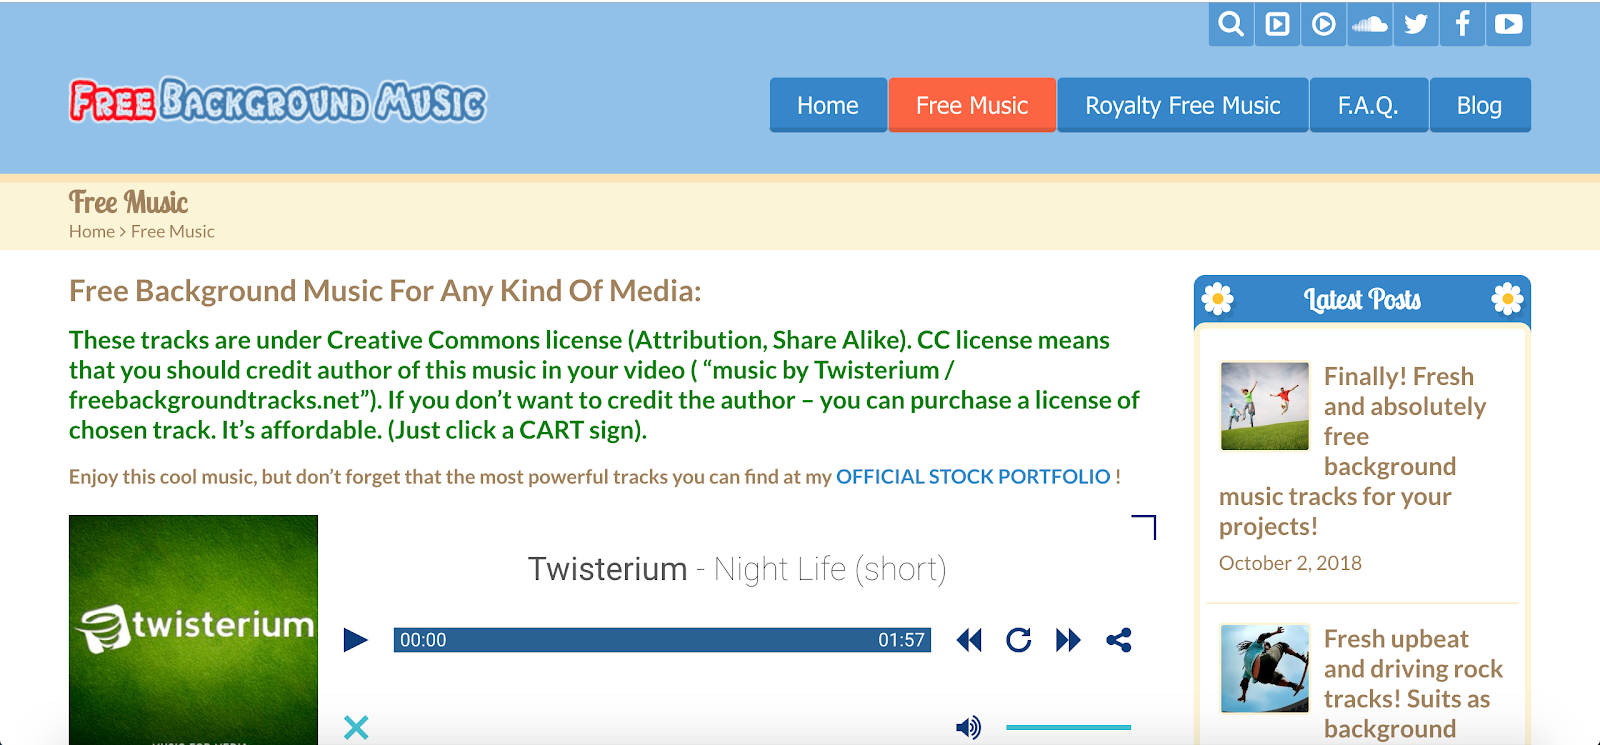Follow the Home breadcrumb link
The height and width of the screenshot is (745, 1600).
92,231
